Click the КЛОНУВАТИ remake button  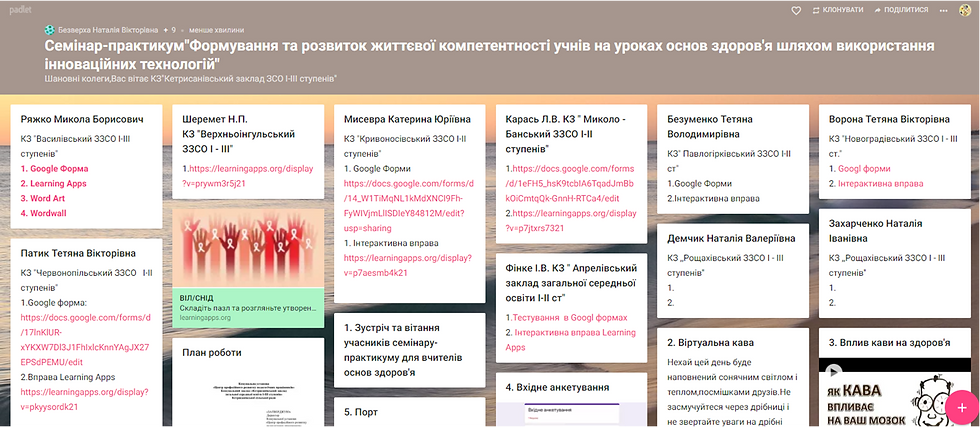pos(838,11)
